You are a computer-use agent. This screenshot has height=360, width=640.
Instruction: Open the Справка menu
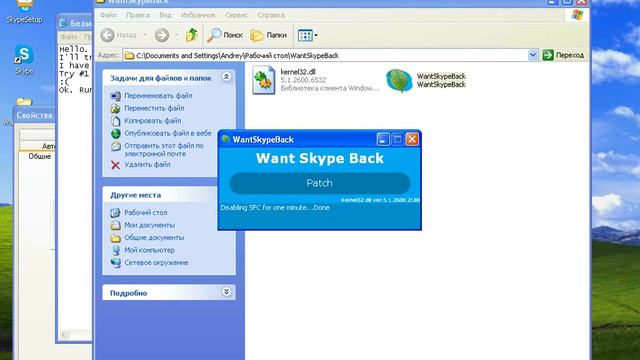click(x=271, y=15)
